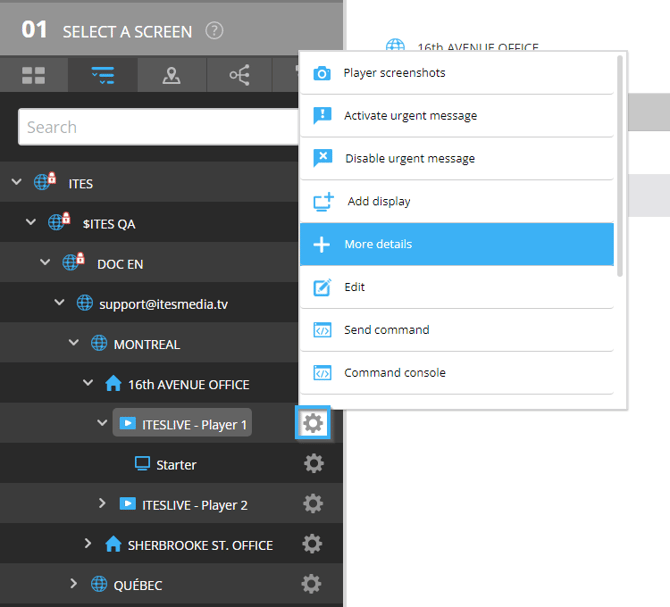Click the code icon beside Command console
670x607 pixels.
click(322, 373)
